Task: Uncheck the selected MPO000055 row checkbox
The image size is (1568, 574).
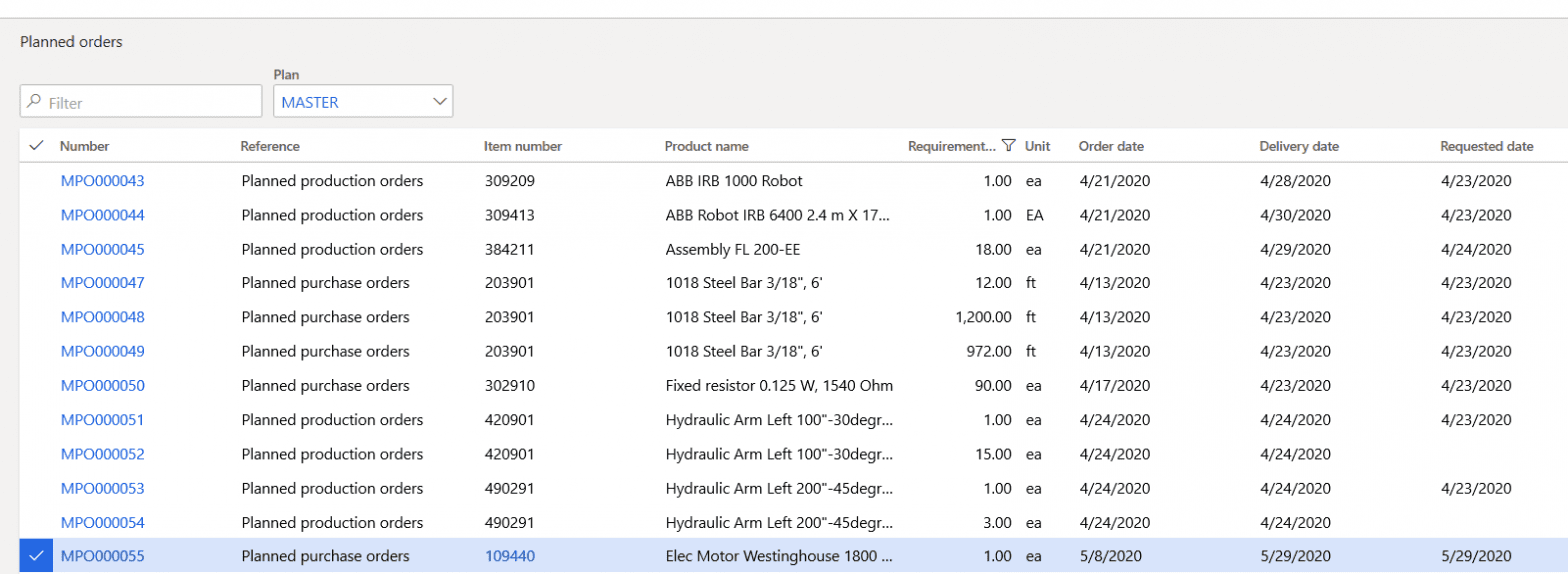Action: pos(37,556)
